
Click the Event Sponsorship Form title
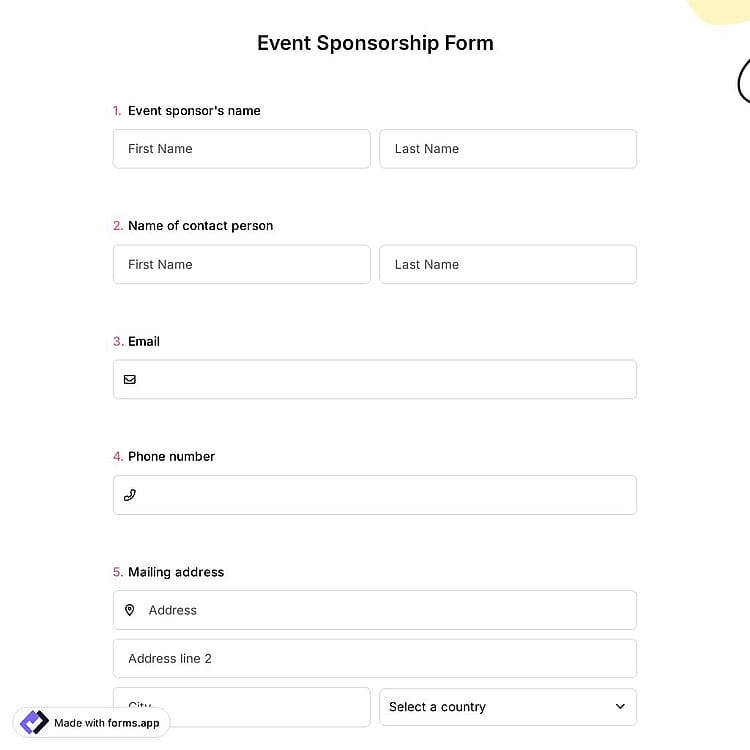click(x=375, y=43)
